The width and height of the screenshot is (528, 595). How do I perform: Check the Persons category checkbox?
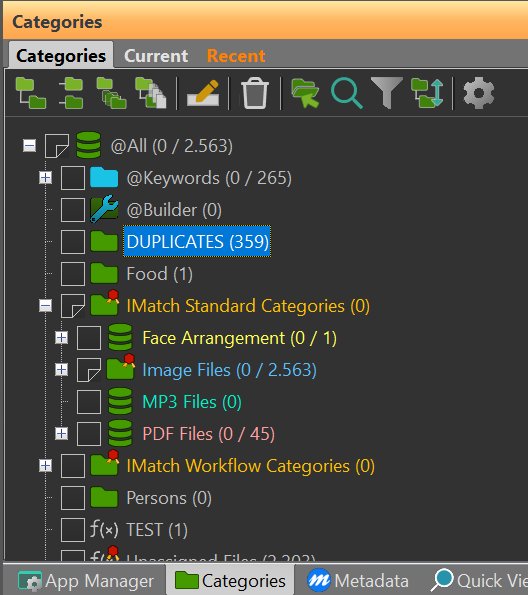coord(73,497)
